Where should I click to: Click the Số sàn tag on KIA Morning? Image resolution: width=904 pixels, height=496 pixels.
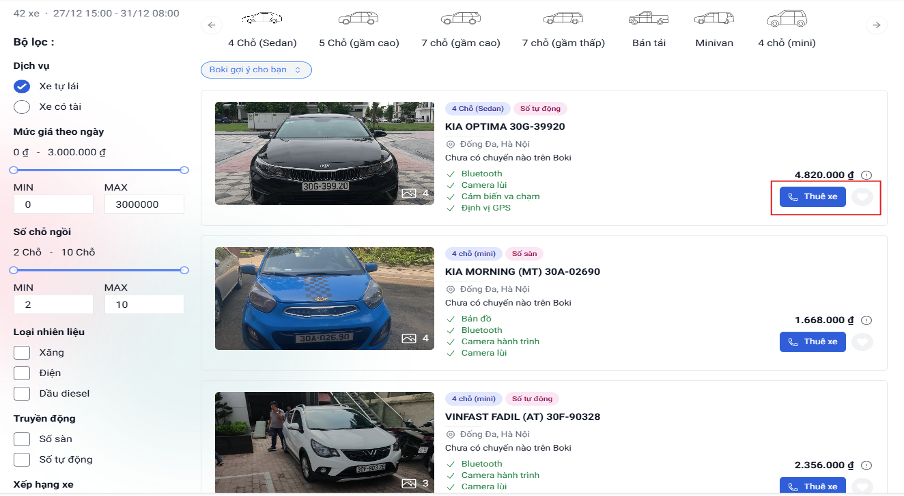tap(524, 254)
